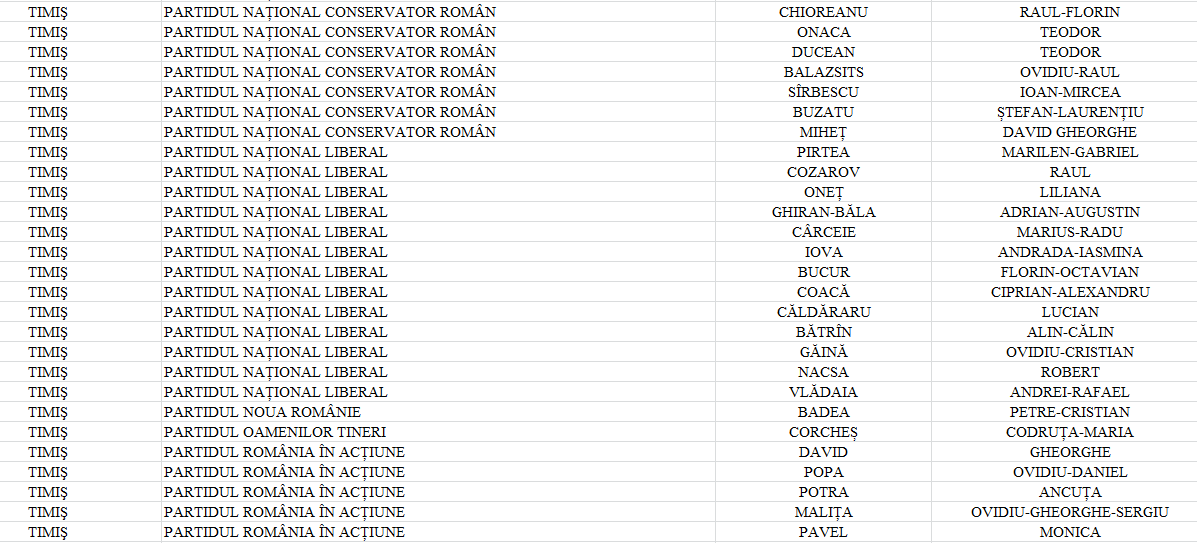Select the DAVID GHEORGHE first name cell
Image resolution: width=1197 pixels, height=543 pixels.
[1069, 132]
